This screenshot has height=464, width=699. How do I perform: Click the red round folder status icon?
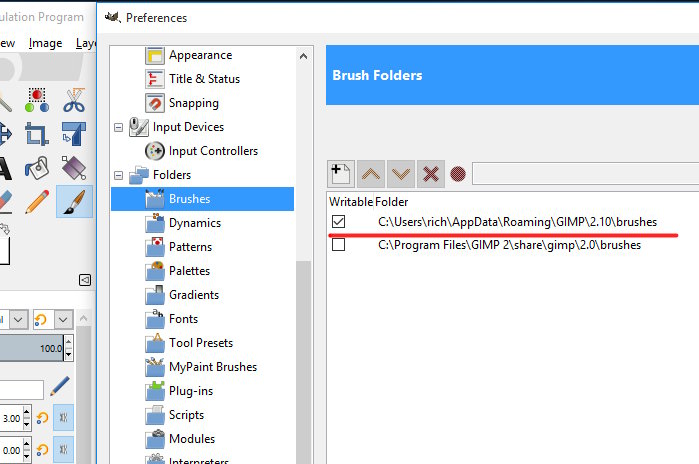coord(458,174)
